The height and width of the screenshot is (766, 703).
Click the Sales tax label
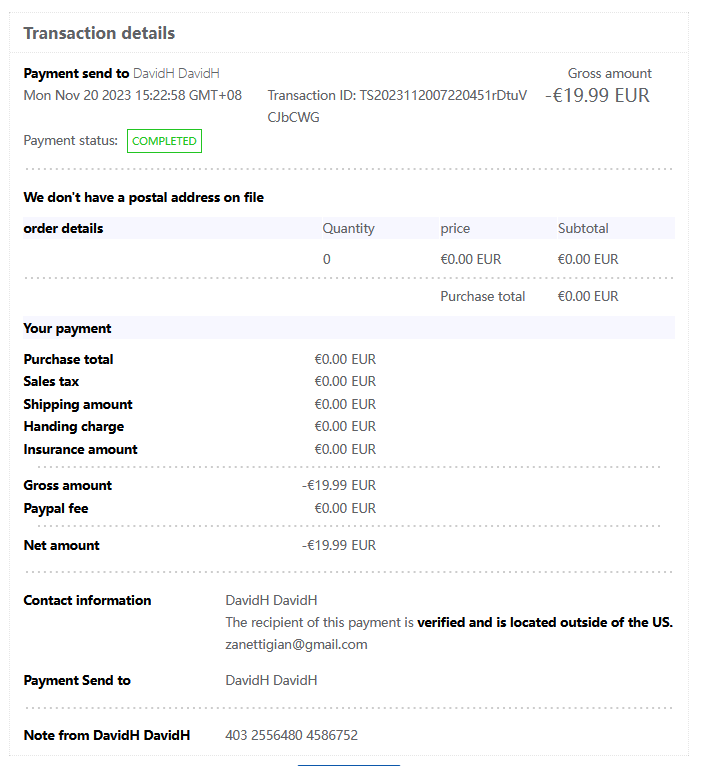click(x=51, y=381)
